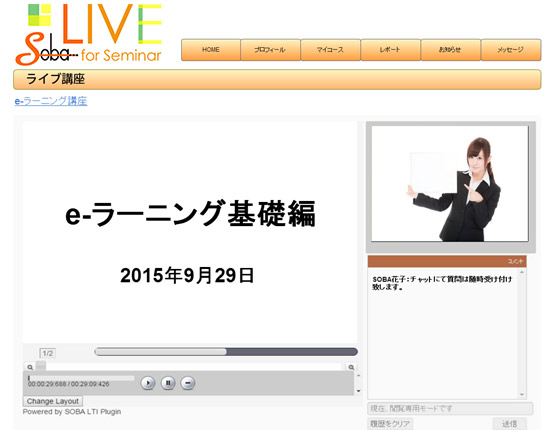Viewport: 554px width, 430px height.
Task: Click the slide progress bar
Action: coord(226,352)
